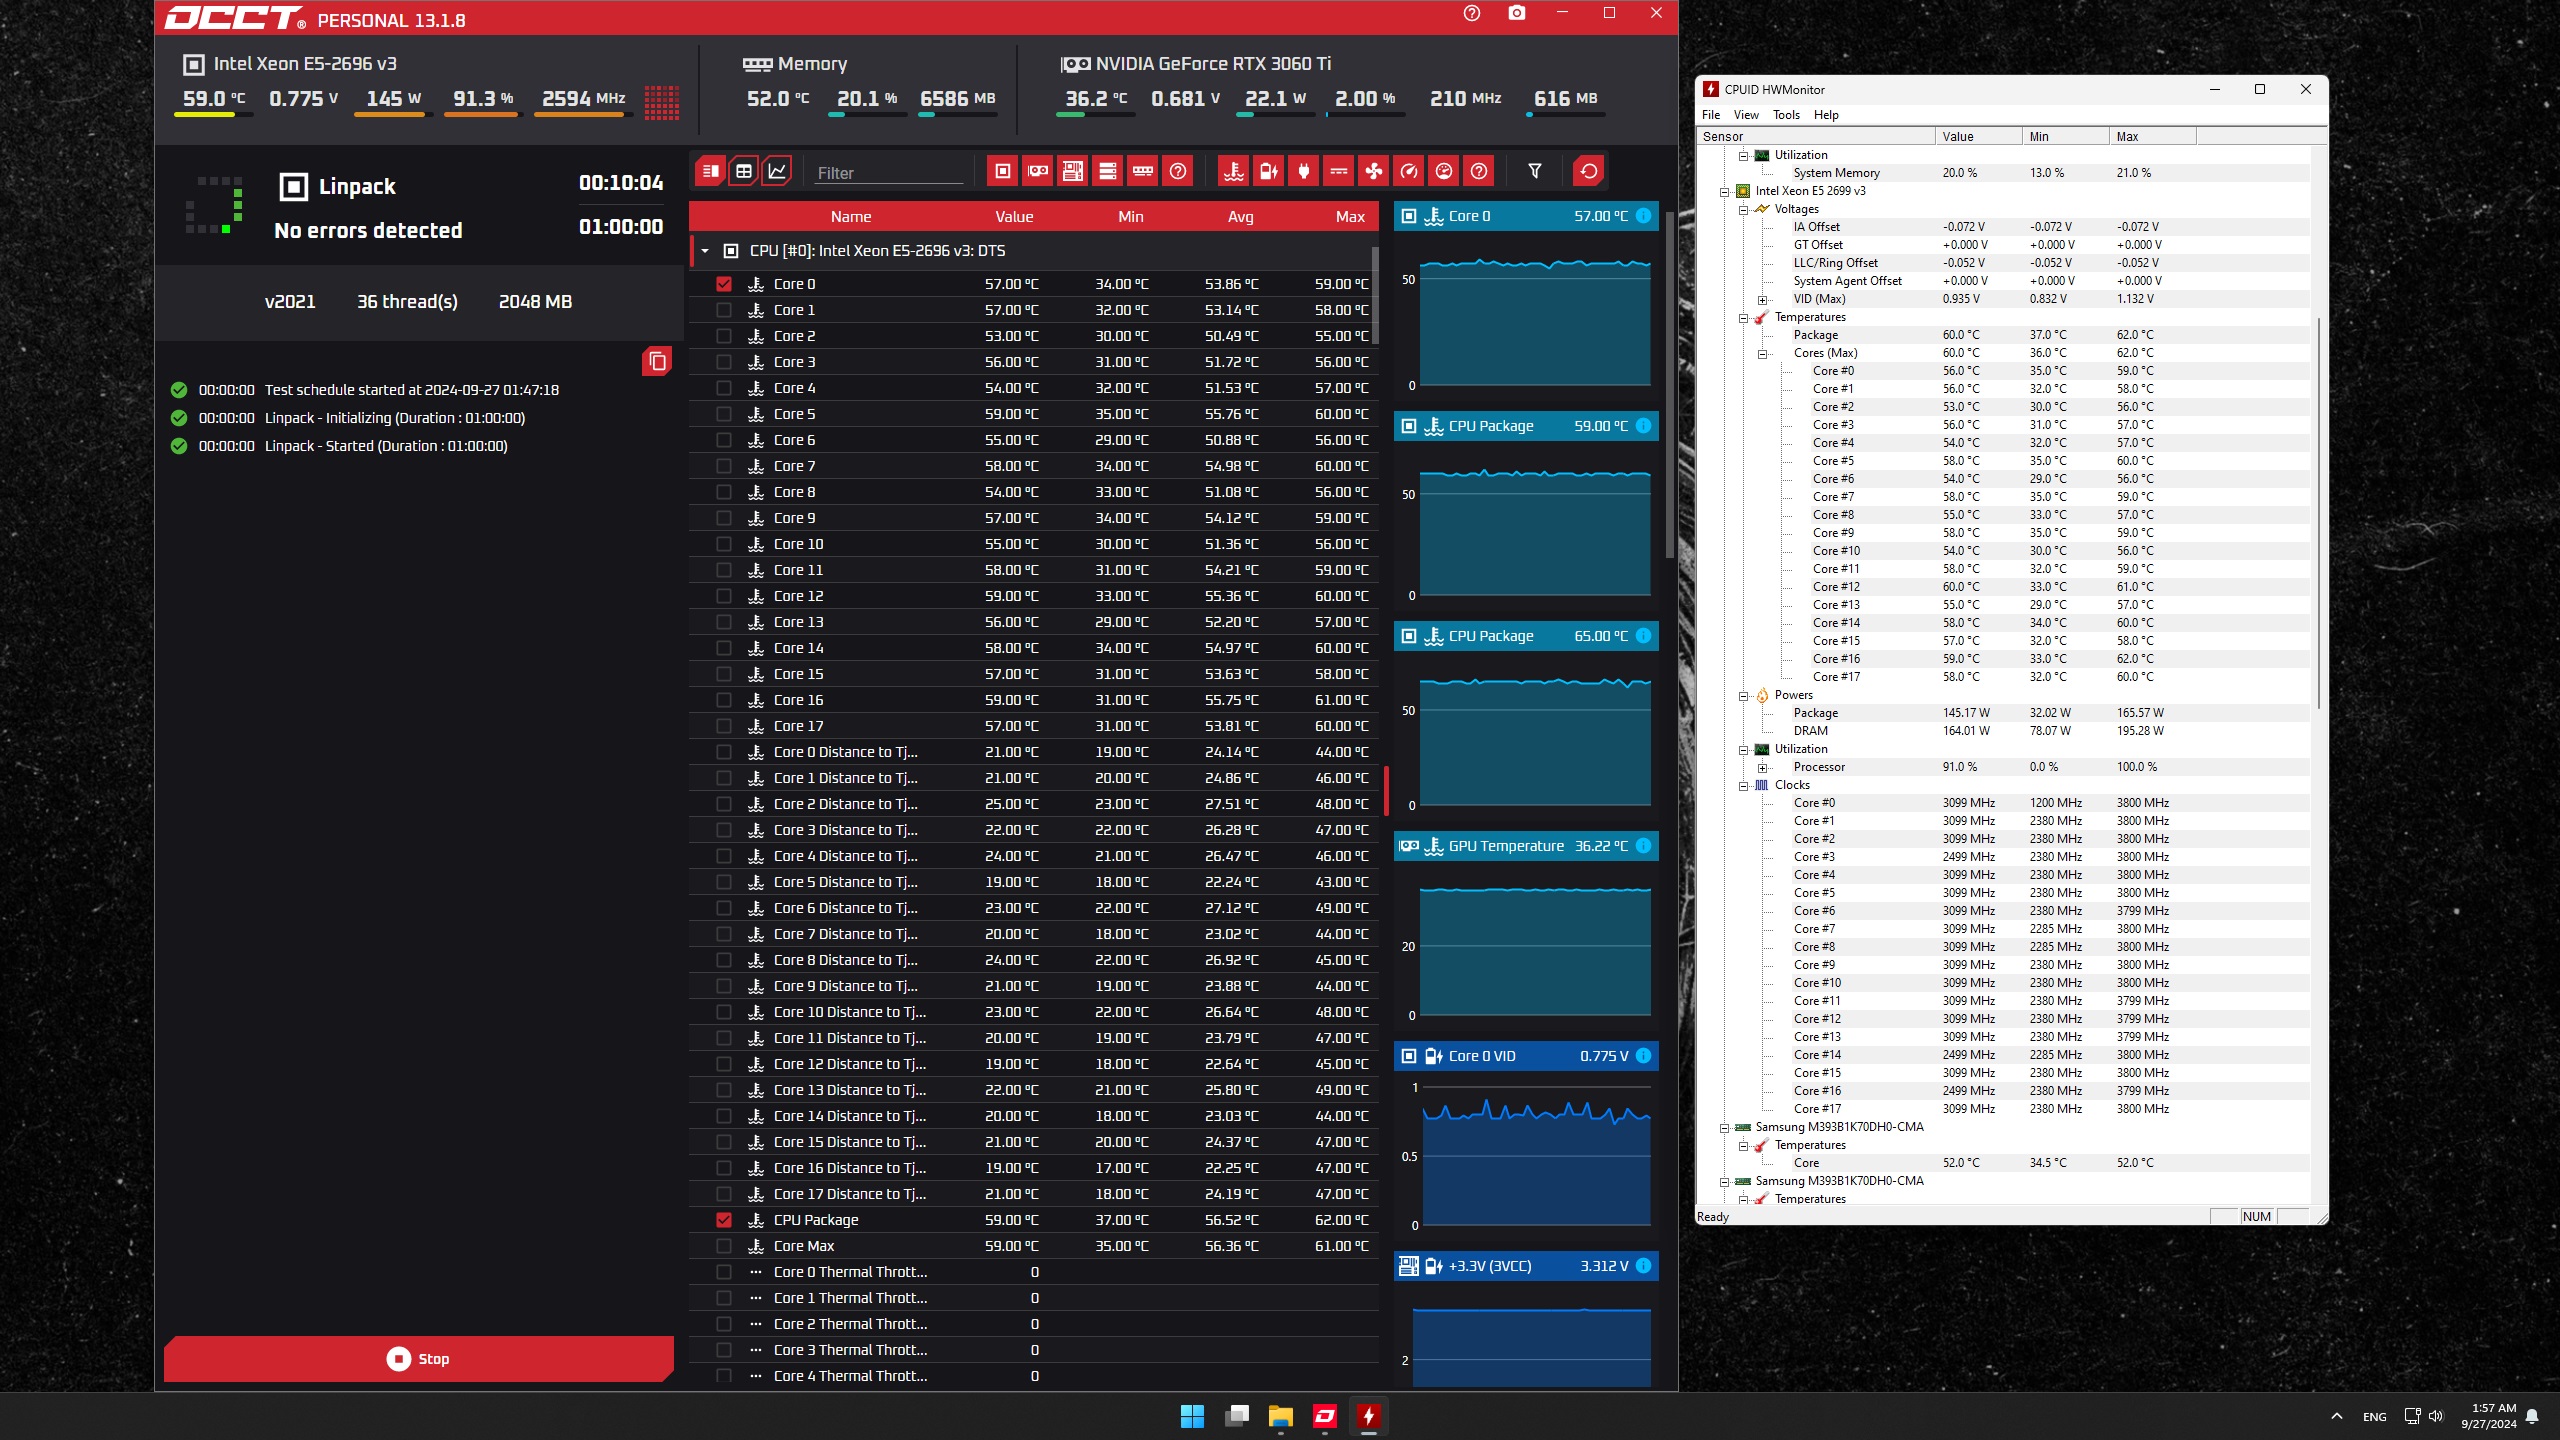
Task: Click the screenshot camera icon in title bar
Action: coord(1517,14)
